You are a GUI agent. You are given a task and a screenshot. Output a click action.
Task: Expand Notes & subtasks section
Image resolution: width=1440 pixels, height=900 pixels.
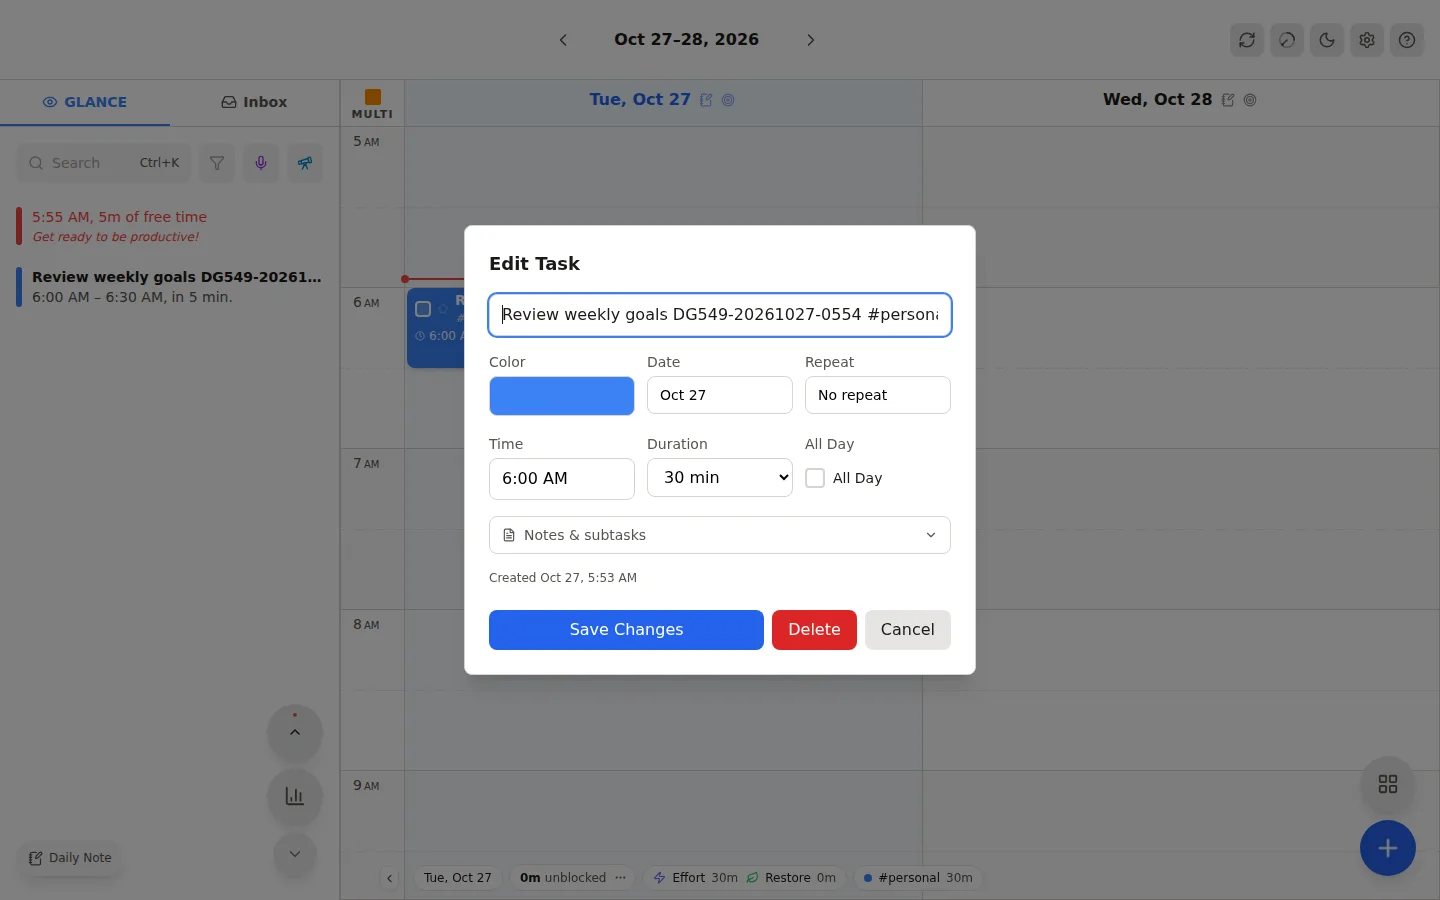(x=720, y=535)
